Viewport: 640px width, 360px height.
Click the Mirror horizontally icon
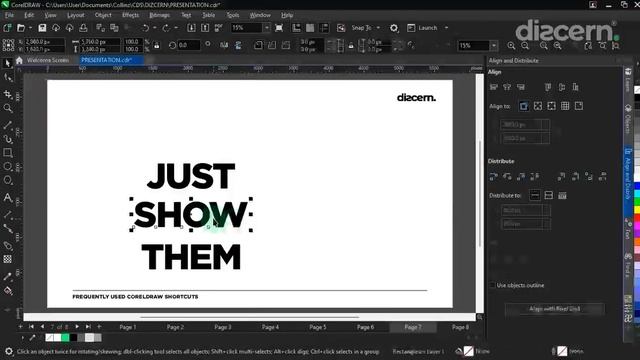click(224, 45)
